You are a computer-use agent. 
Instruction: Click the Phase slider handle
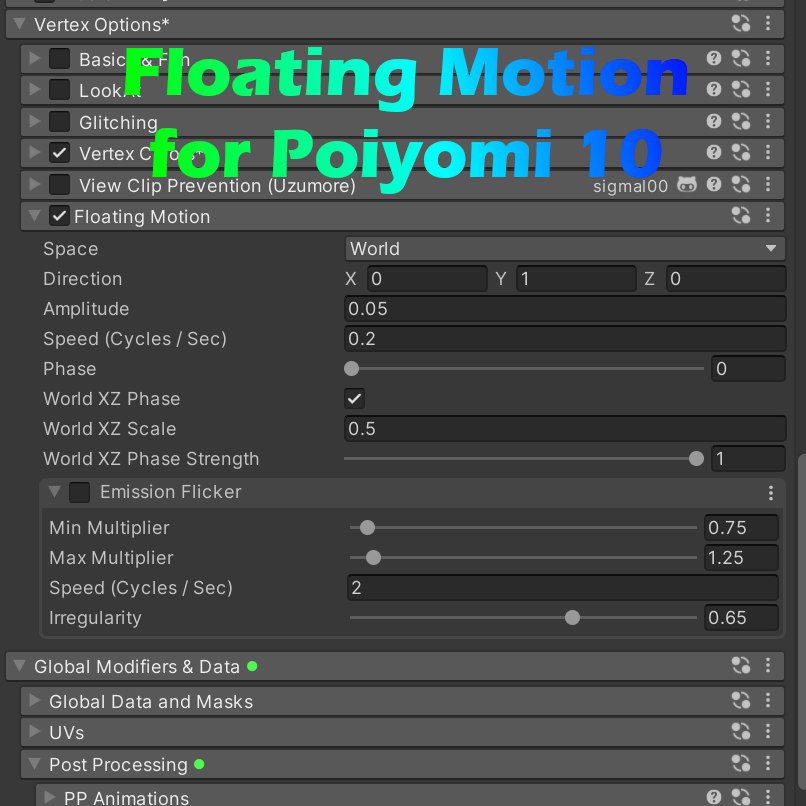click(352, 369)
